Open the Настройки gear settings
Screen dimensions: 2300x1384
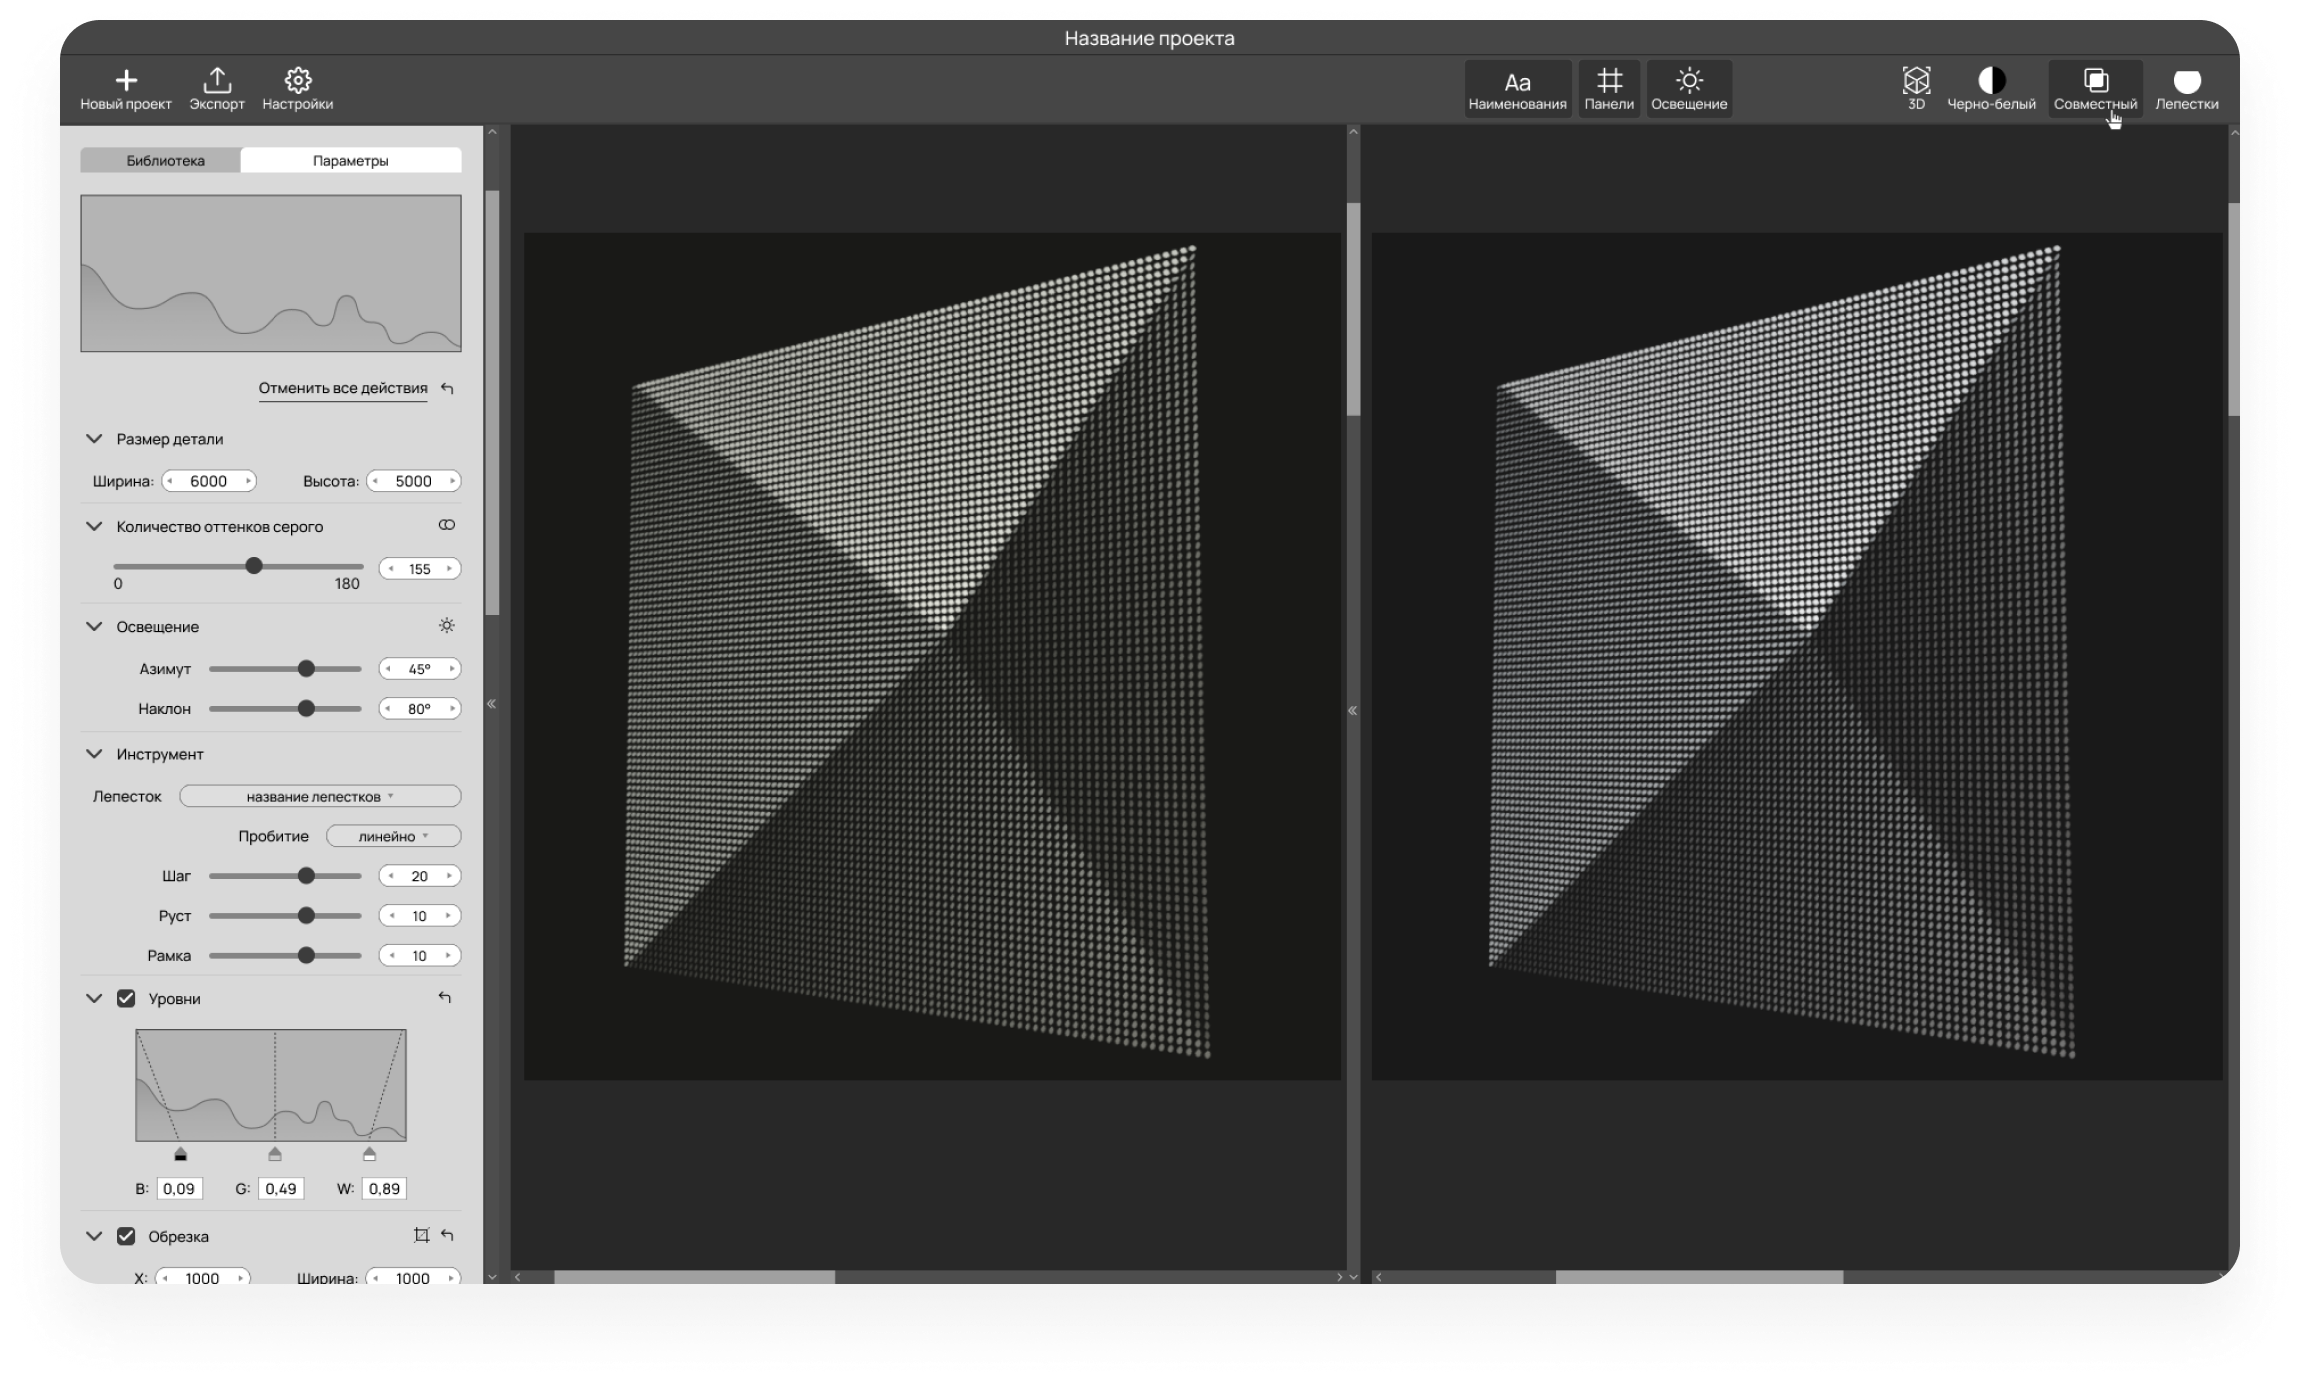pos(298,81)
